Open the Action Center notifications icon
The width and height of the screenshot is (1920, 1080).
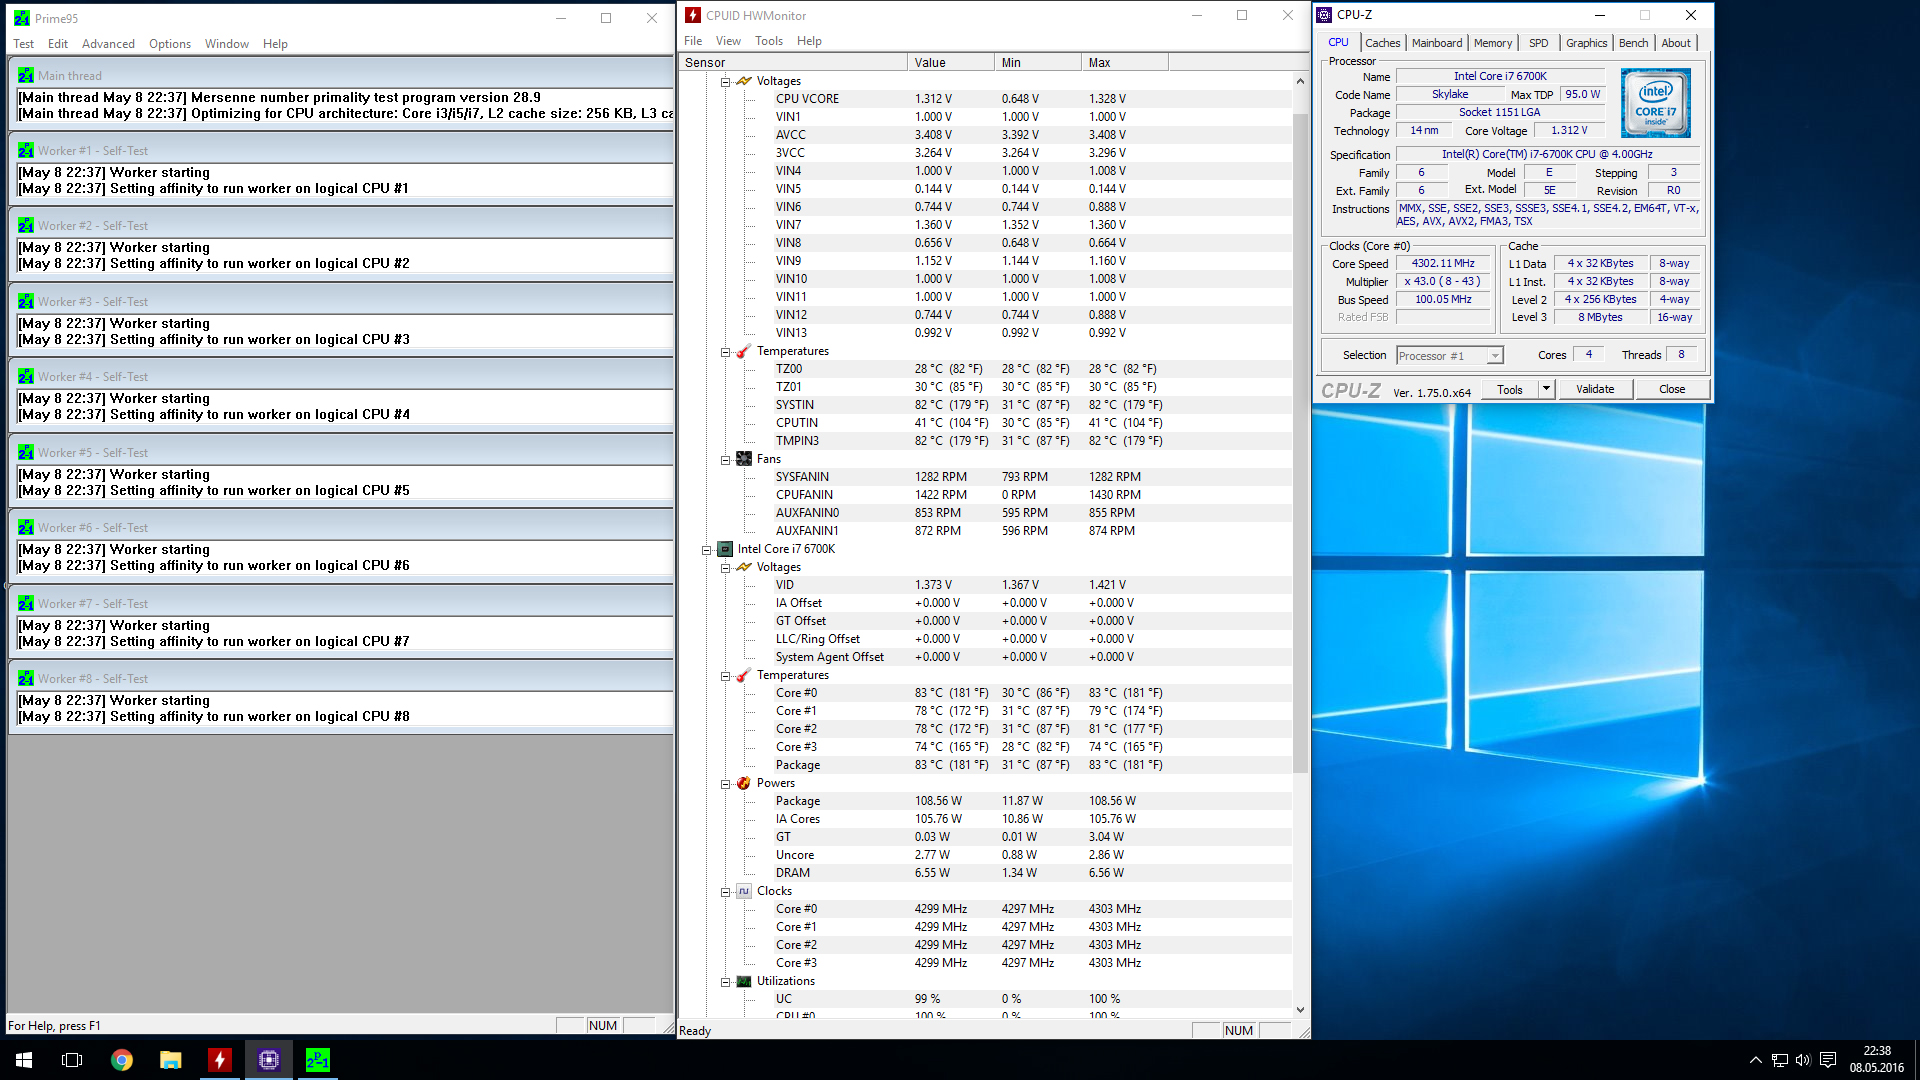[x=1828, y=1060]
